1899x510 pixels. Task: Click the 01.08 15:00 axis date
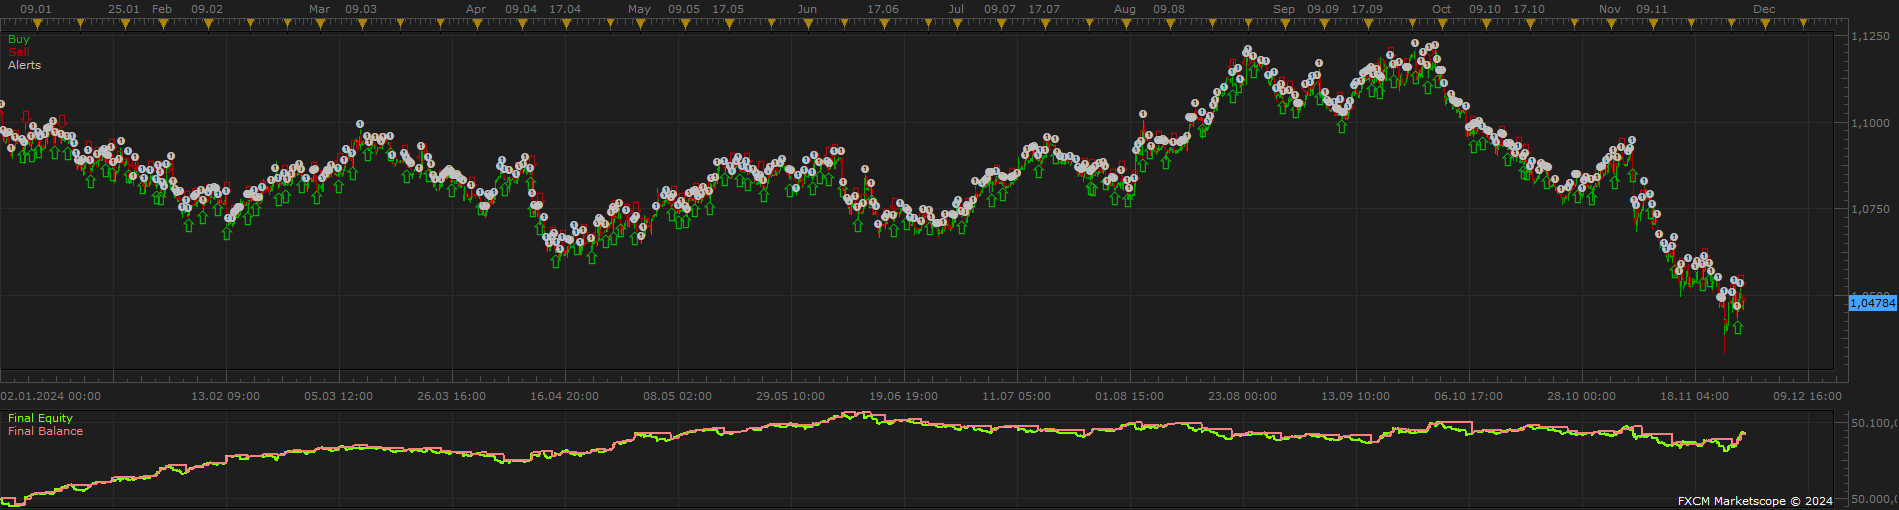click(x=1129, y=396)
